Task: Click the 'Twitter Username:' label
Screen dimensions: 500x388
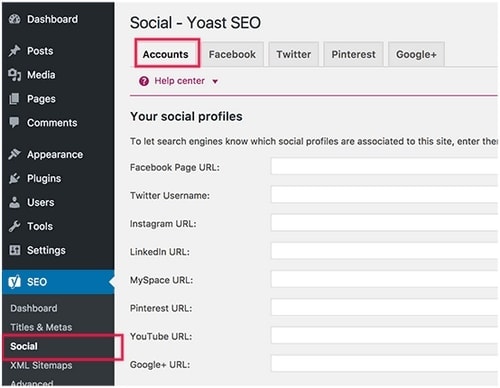Action: click(x=170, y=195)
